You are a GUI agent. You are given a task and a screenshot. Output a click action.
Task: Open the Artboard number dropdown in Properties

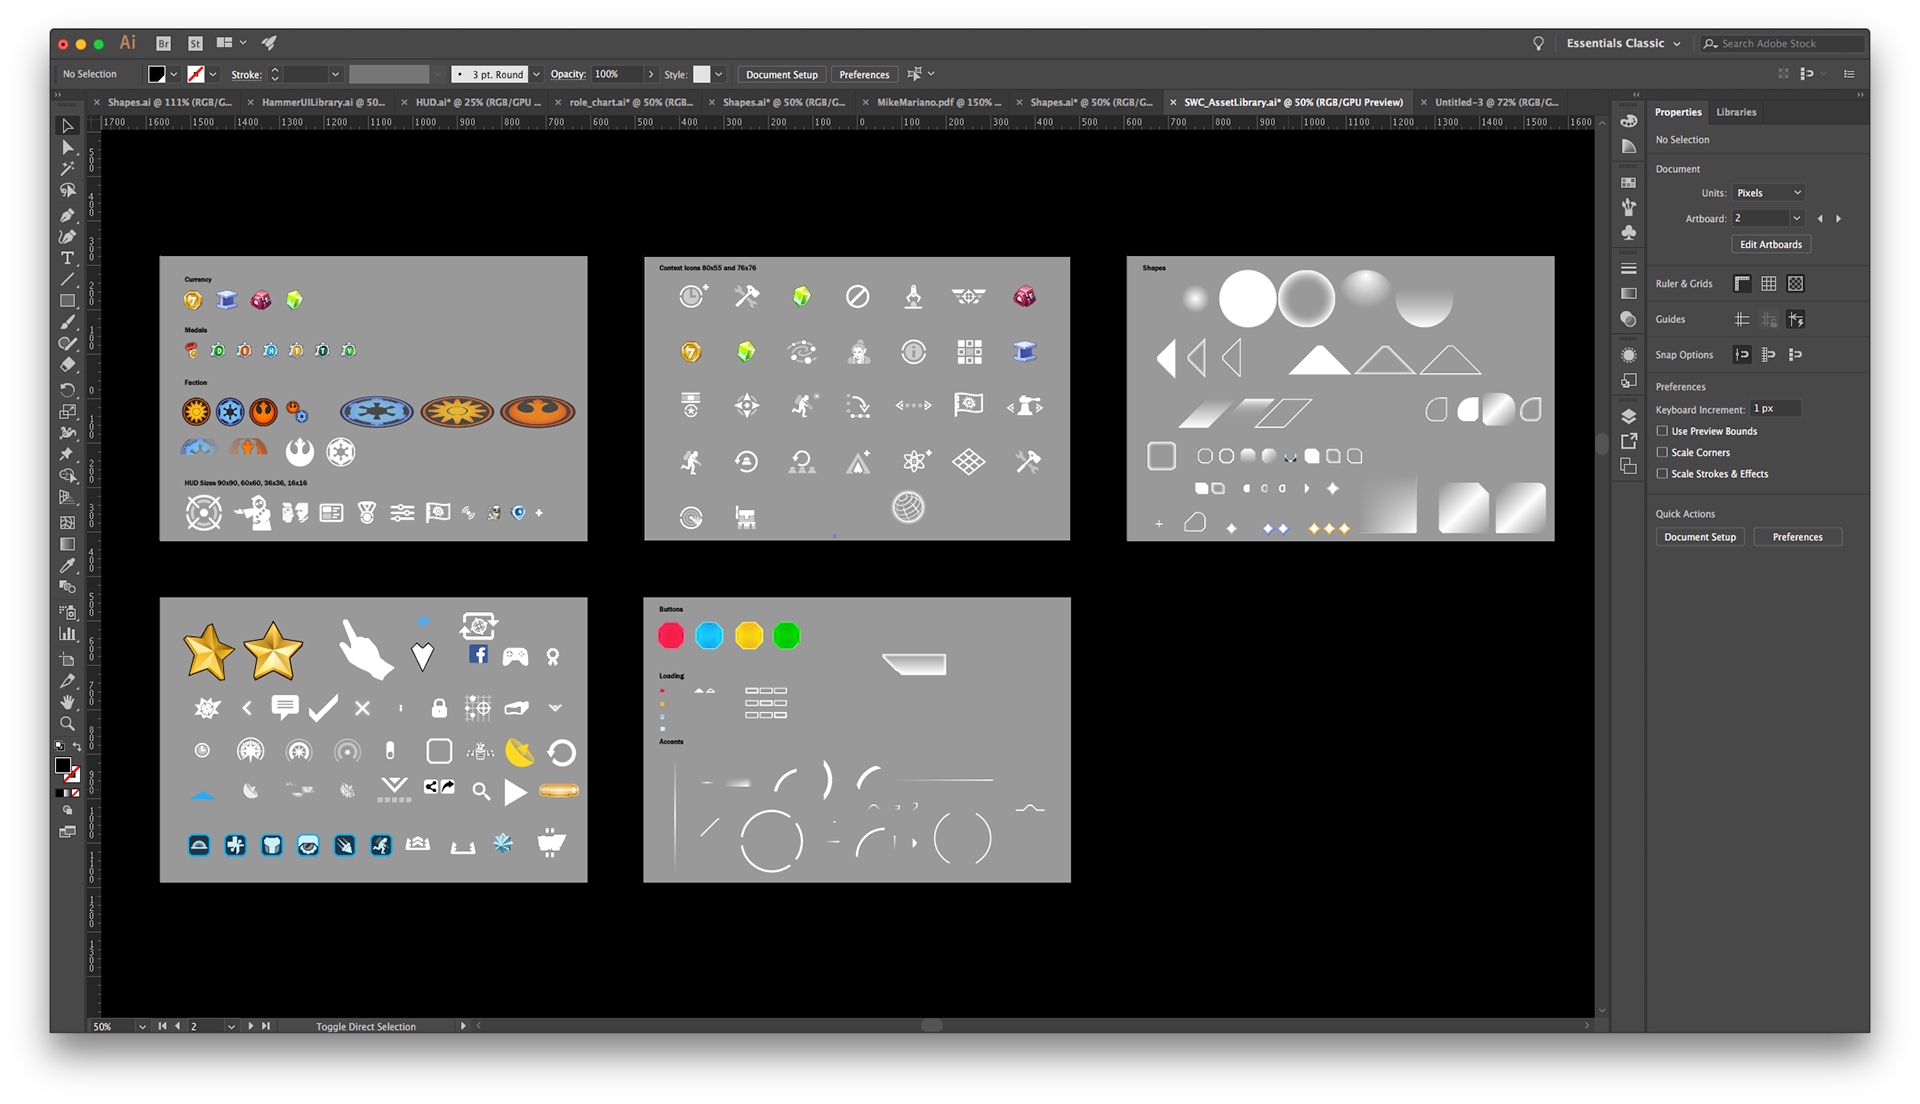[x=1796, y=219]
